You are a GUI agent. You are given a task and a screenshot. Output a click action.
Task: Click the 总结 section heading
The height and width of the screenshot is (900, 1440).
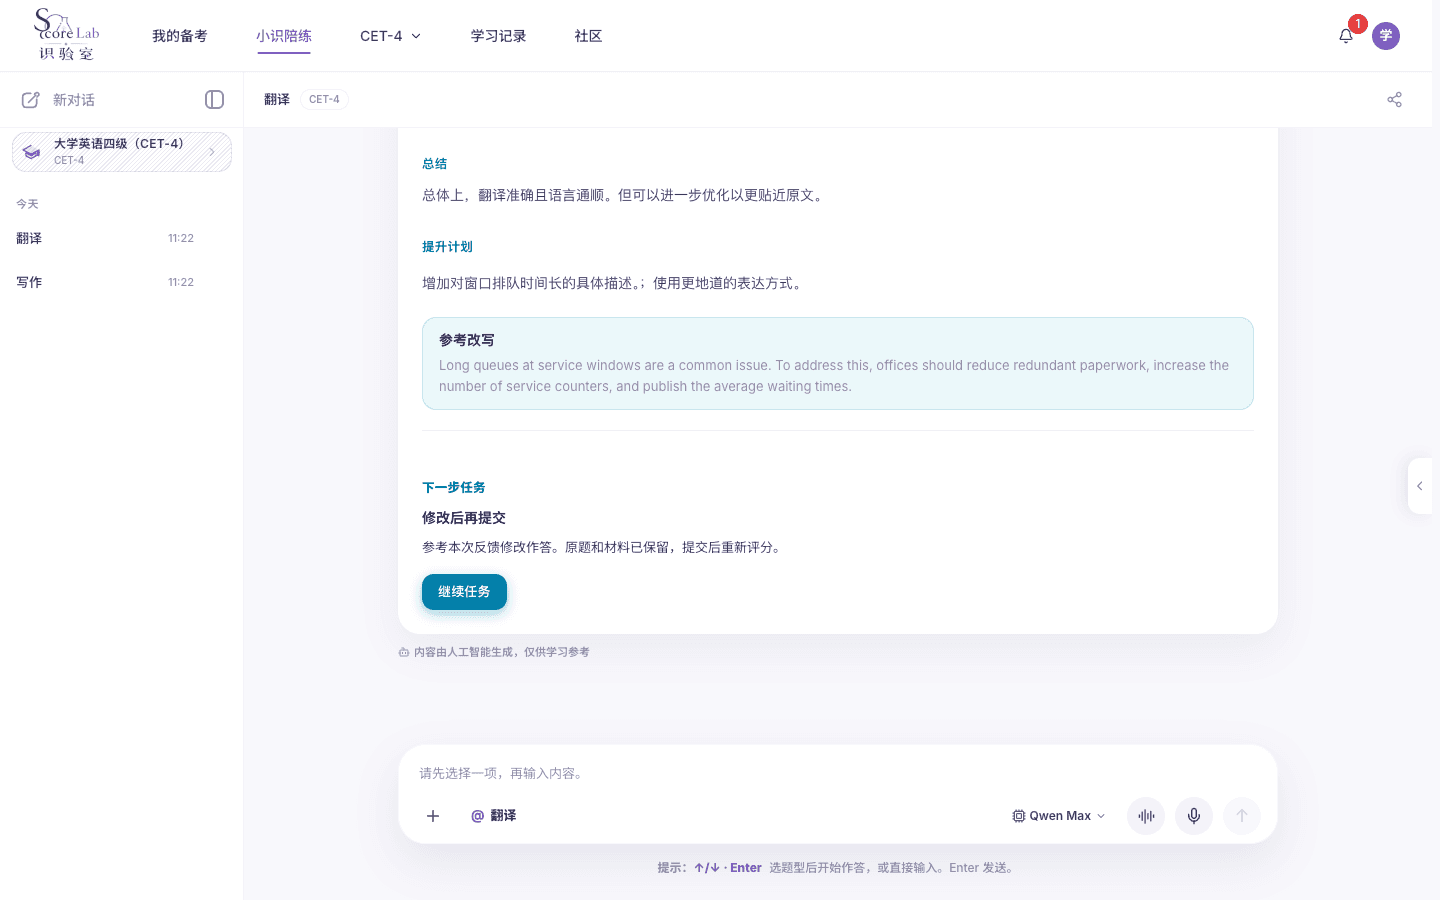(435, 164)
